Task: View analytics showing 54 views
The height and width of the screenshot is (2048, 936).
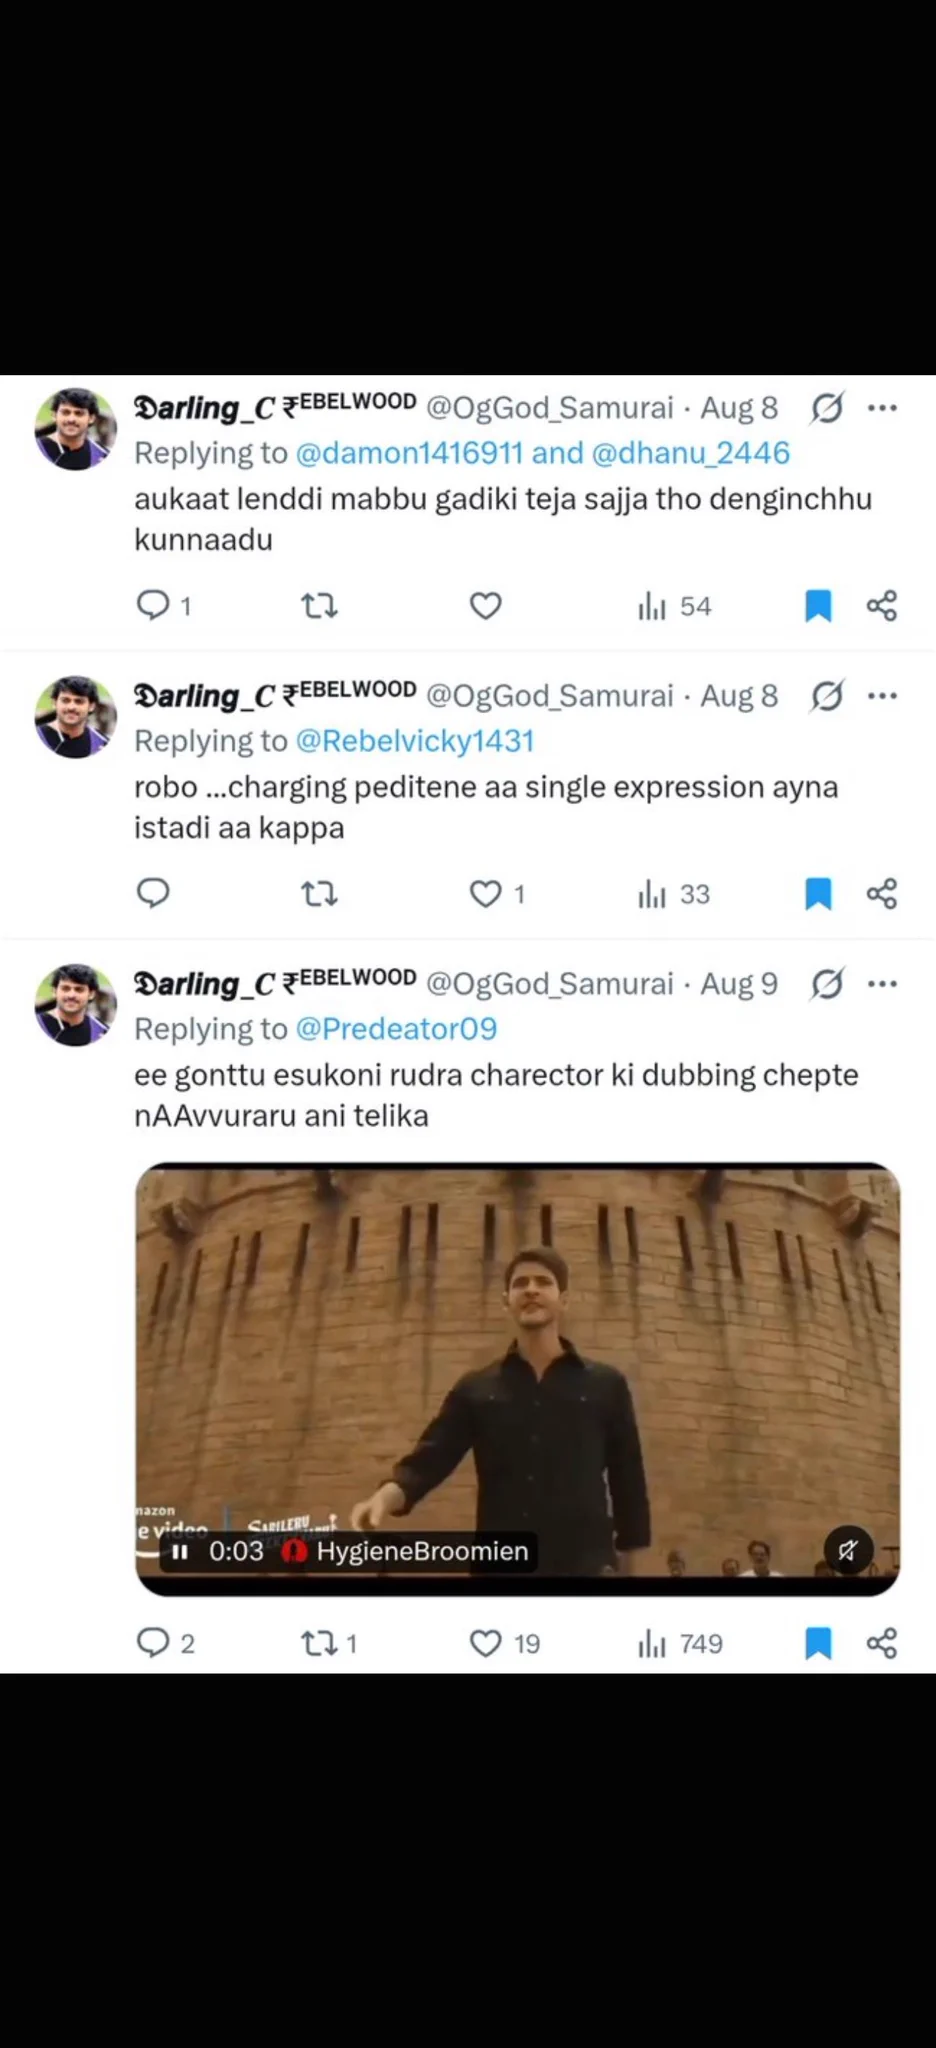Action: pyautogui.click(x=674, y=606)
